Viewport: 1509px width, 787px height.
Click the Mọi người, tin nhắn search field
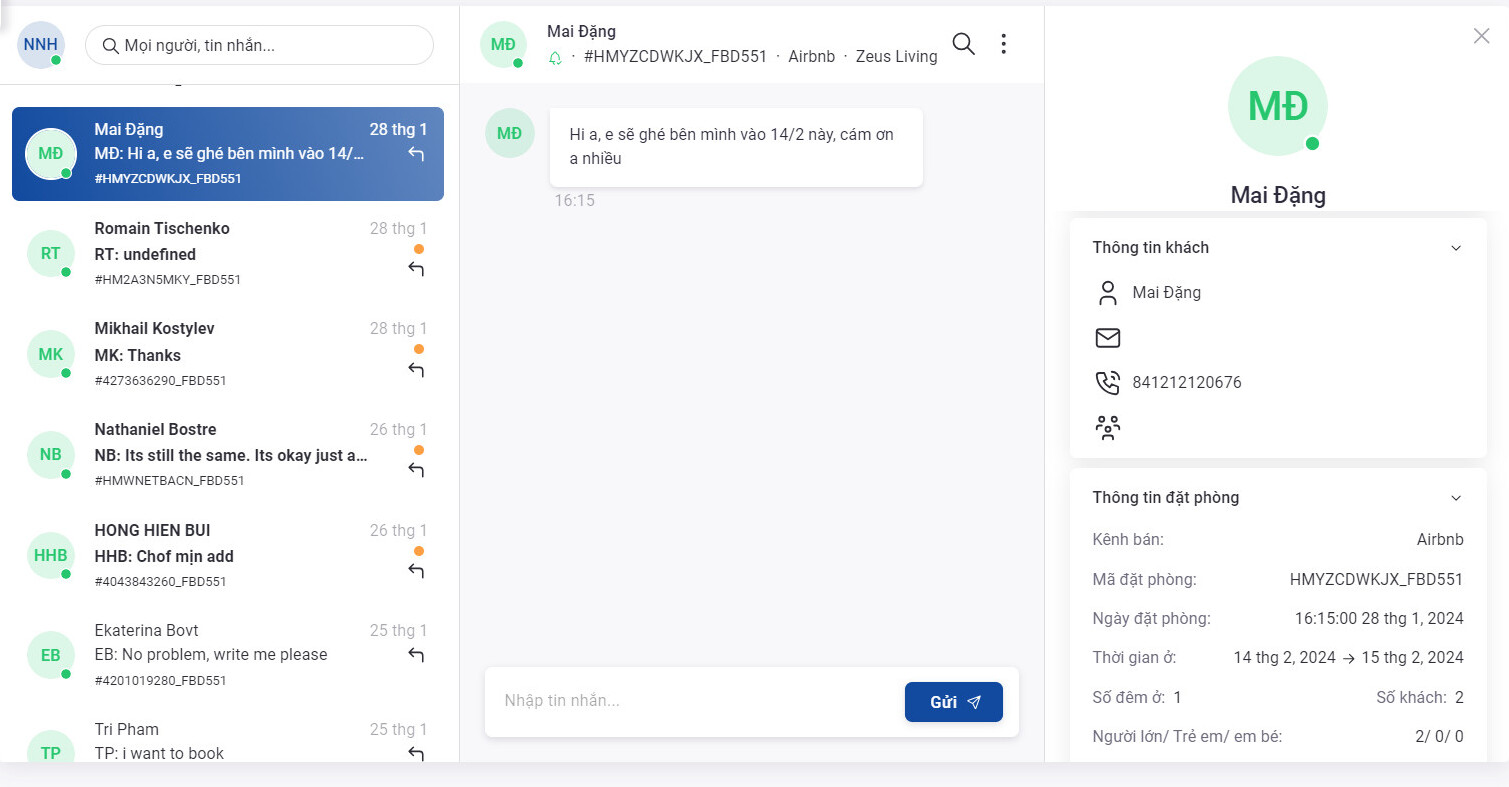click(x=260, y=45)
